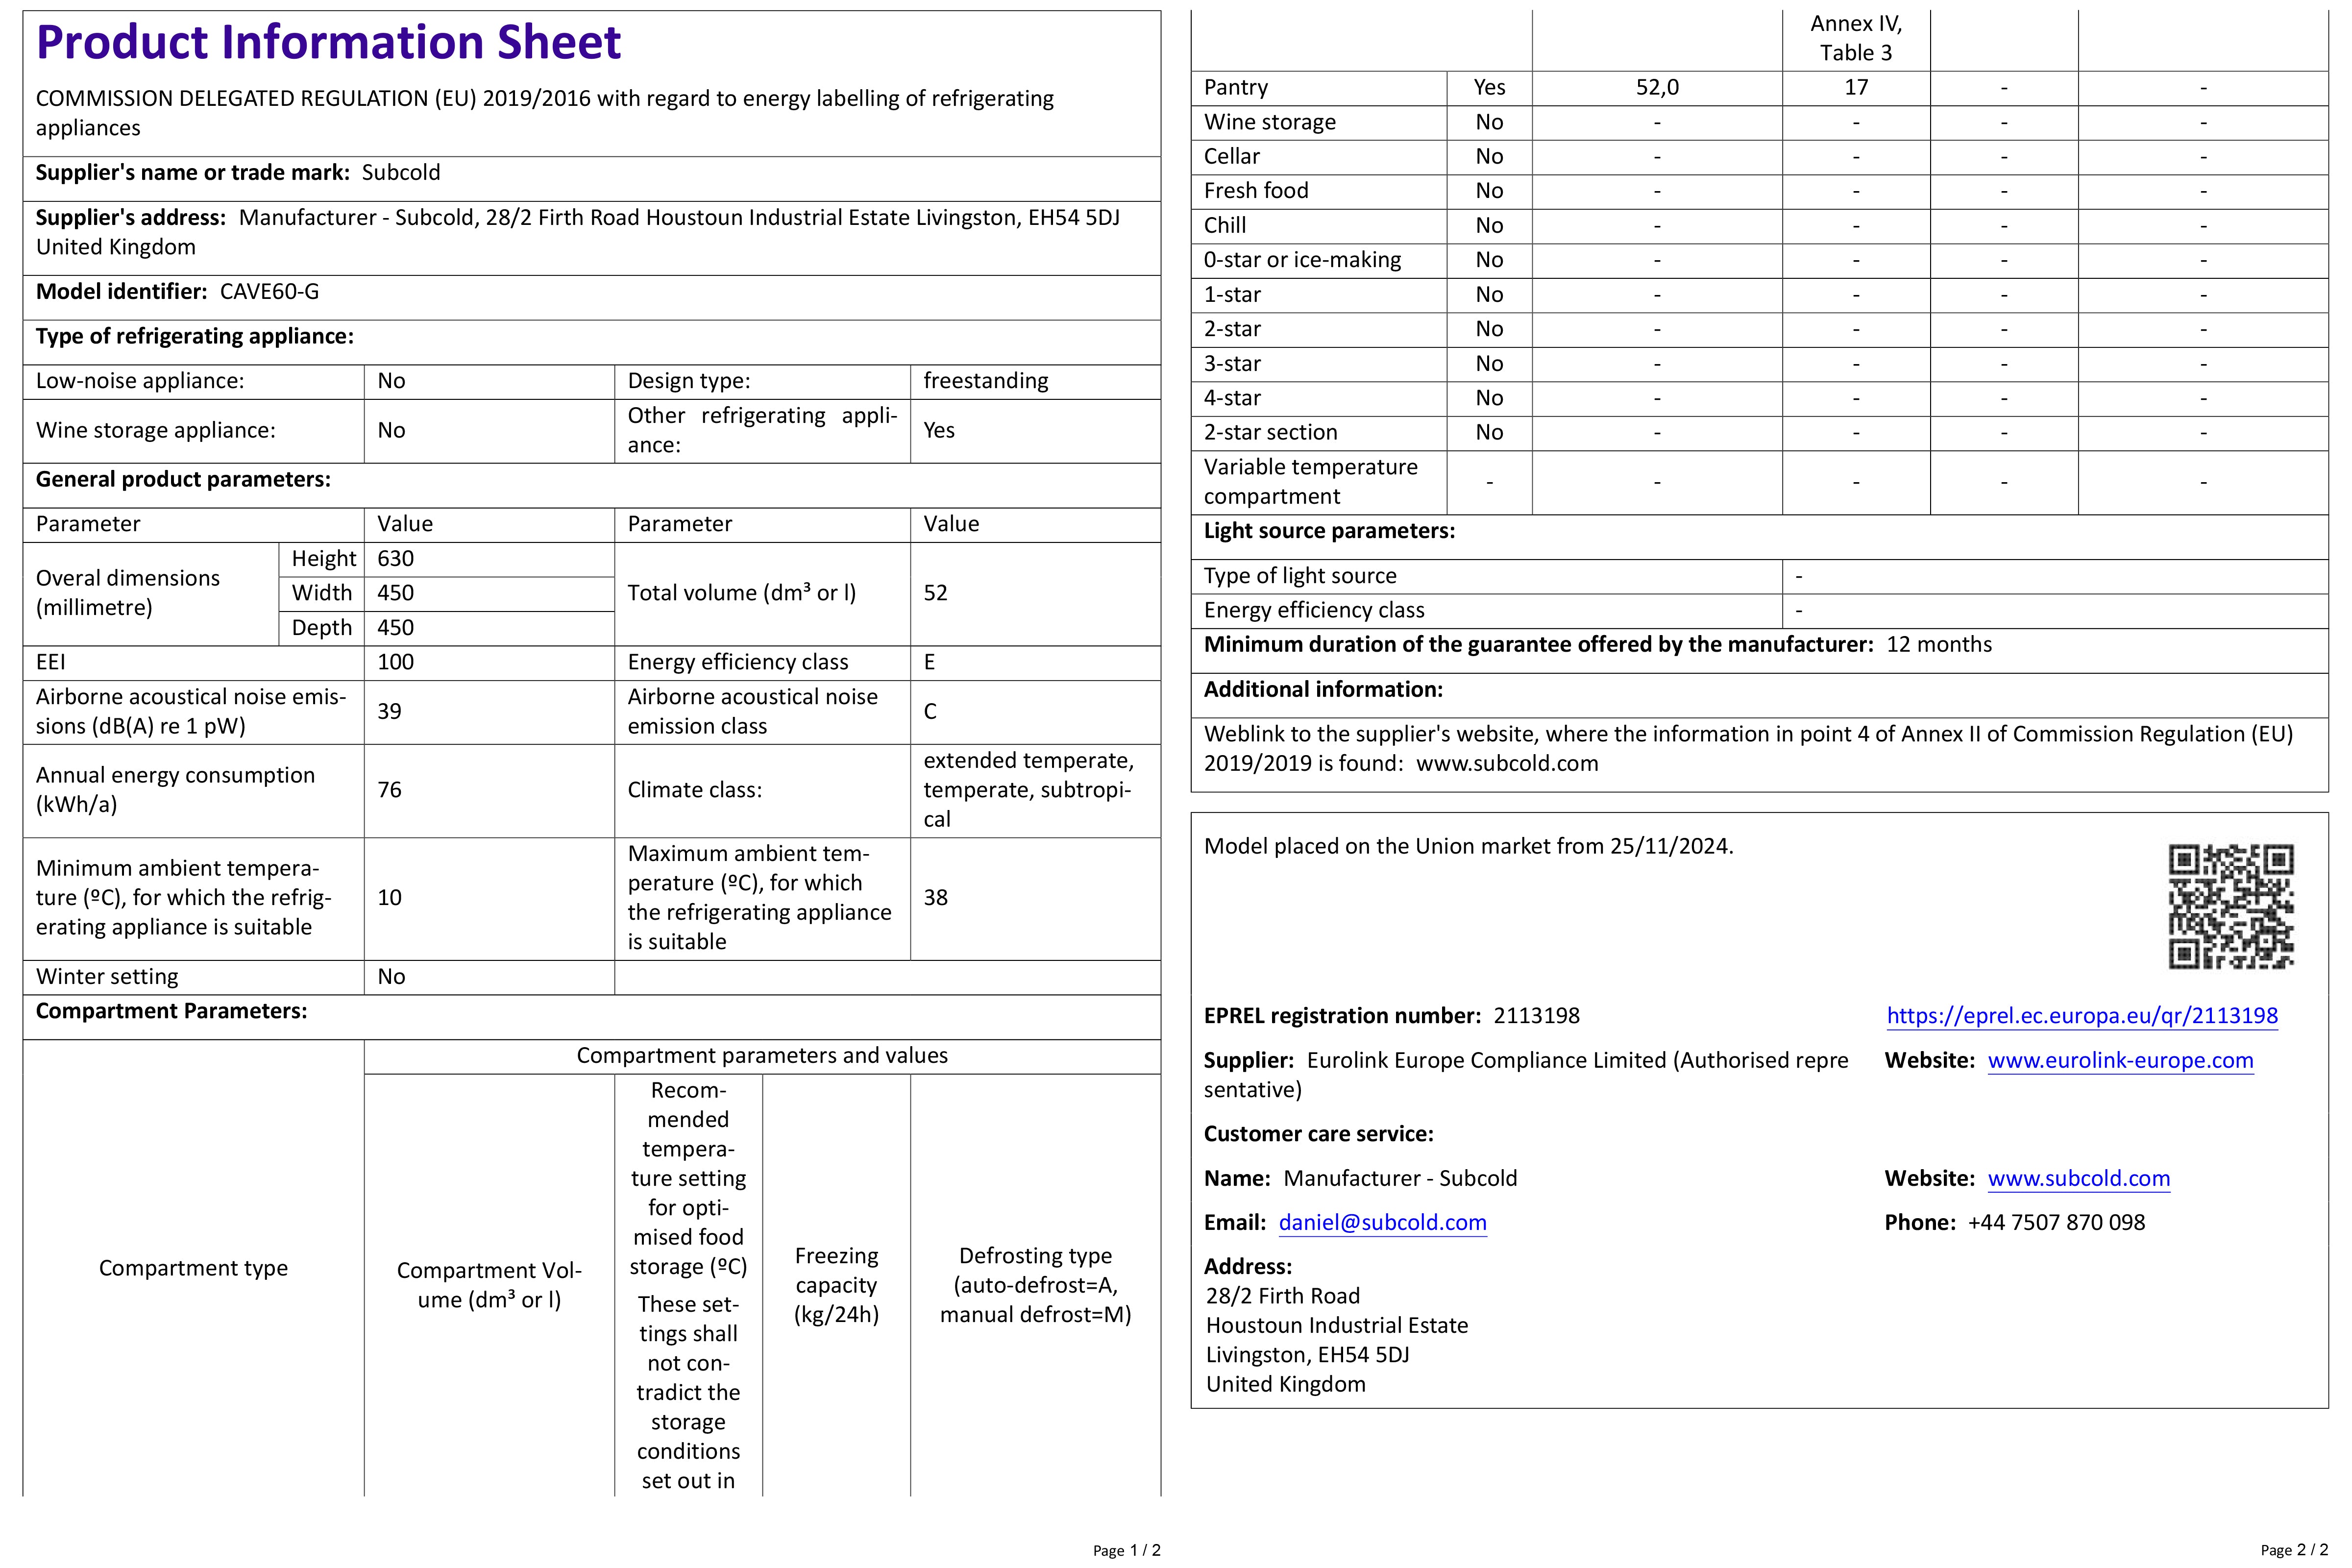The image size is (2352, 1568).
Task: Click the EPREL registration number 2113198
Action: click(x=1536, y=1016)
